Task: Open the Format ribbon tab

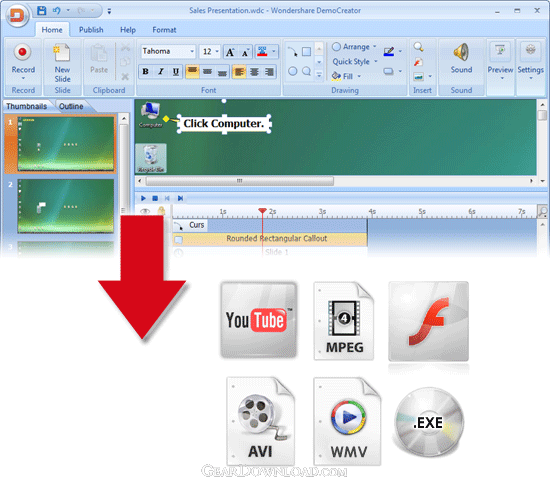Action: click(x=164, y=30)
